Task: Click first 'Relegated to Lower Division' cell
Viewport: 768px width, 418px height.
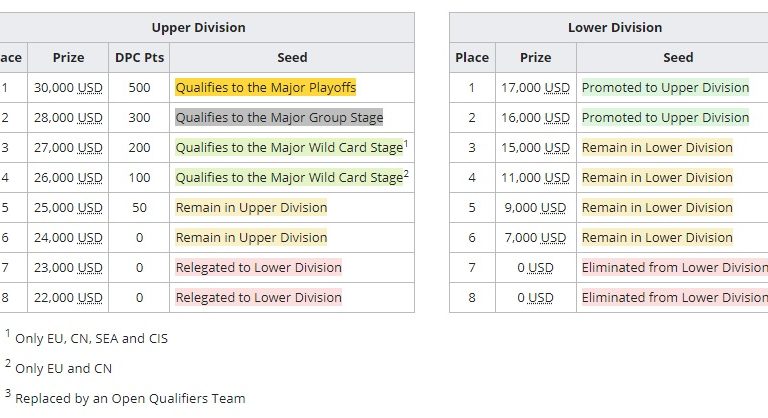Action: 258,268
